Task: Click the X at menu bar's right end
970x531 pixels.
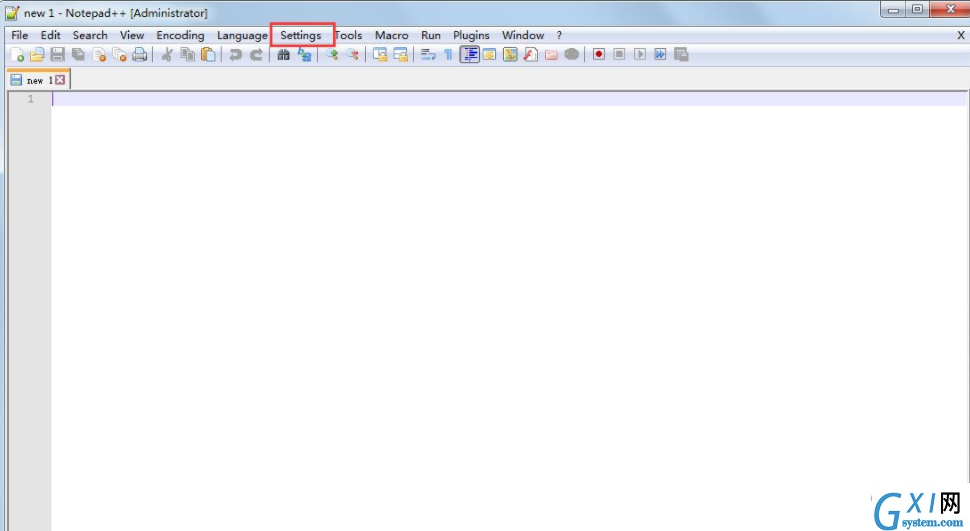Action: 961,35
